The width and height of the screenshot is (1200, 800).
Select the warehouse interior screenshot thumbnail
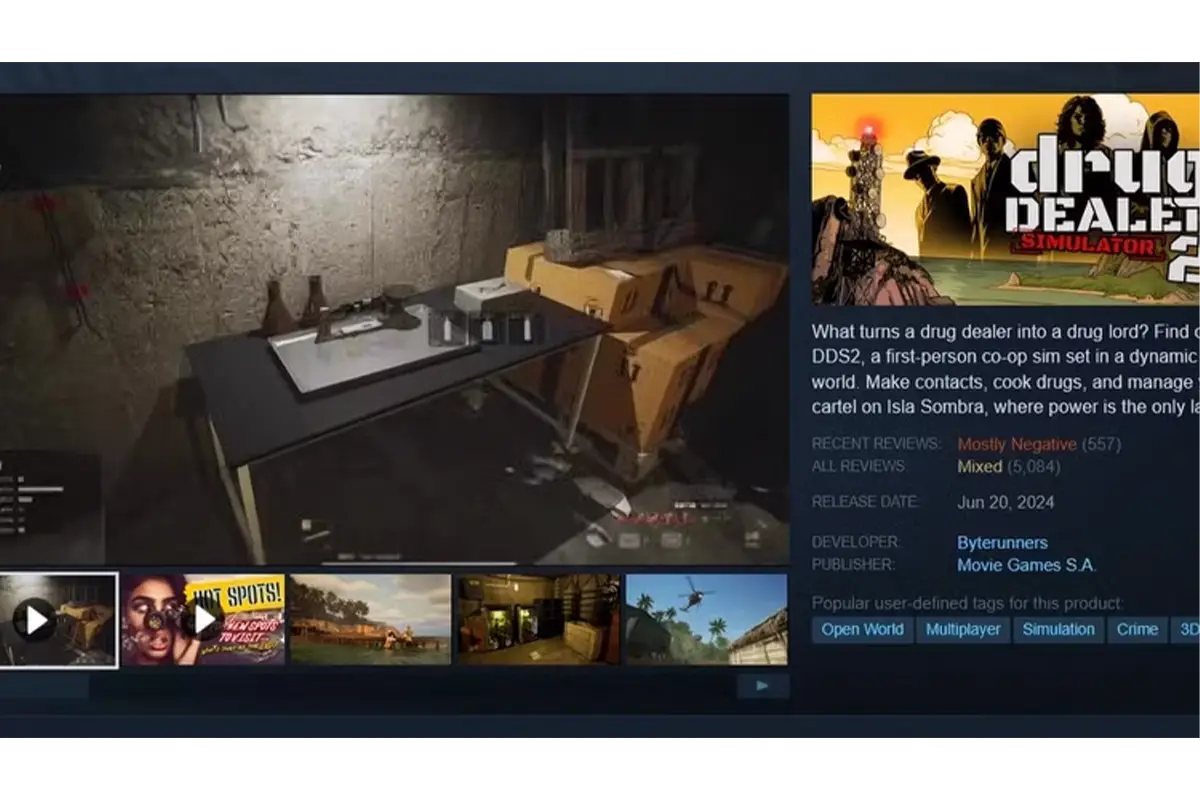pyautogui.click(x=538, y=620)
